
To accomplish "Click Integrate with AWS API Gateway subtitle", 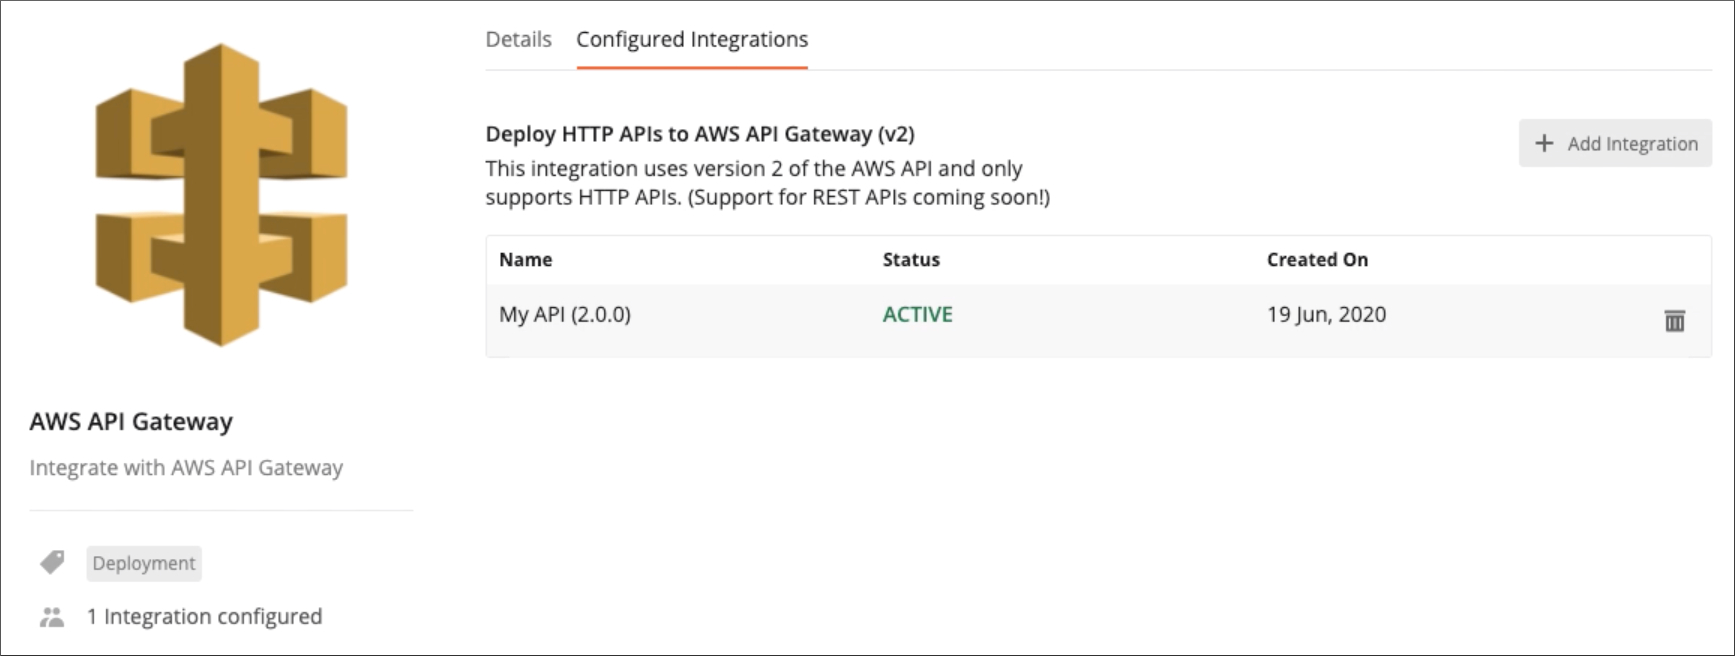I will click(186, 467).
